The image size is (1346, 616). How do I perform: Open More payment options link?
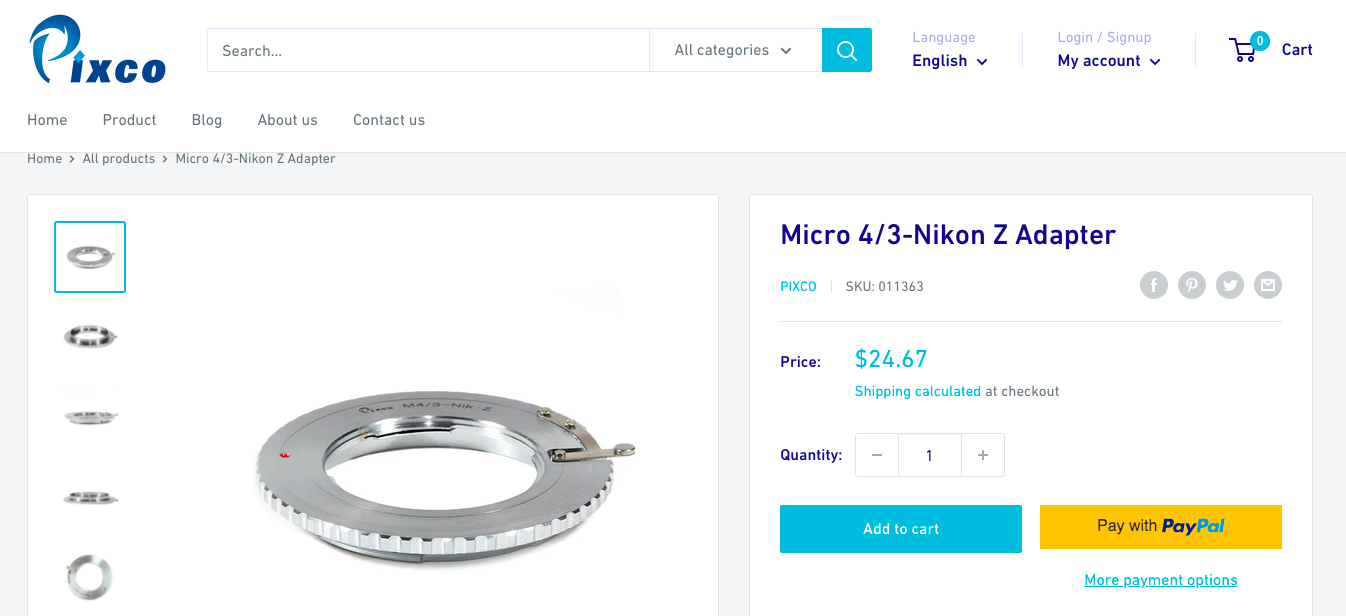click(x=1161, y=580)
